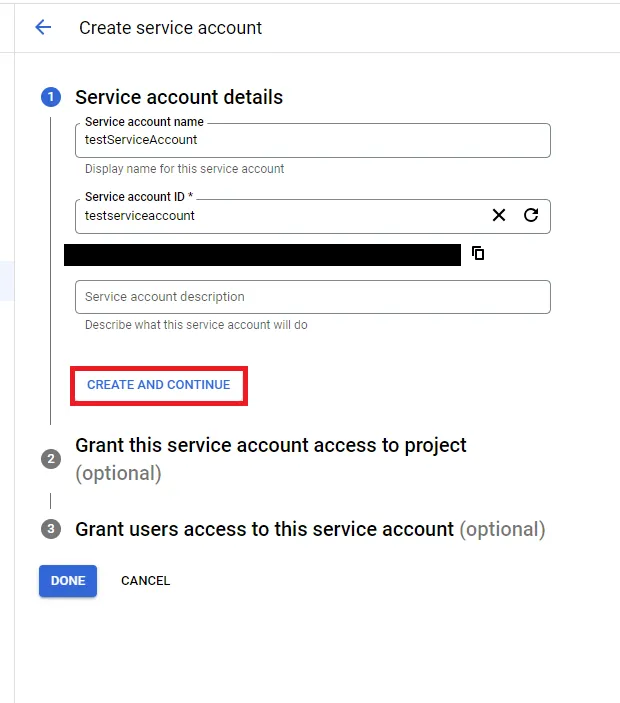Clear the Service account ID field with X
620x703 pixels.
[x=499, y=215]
